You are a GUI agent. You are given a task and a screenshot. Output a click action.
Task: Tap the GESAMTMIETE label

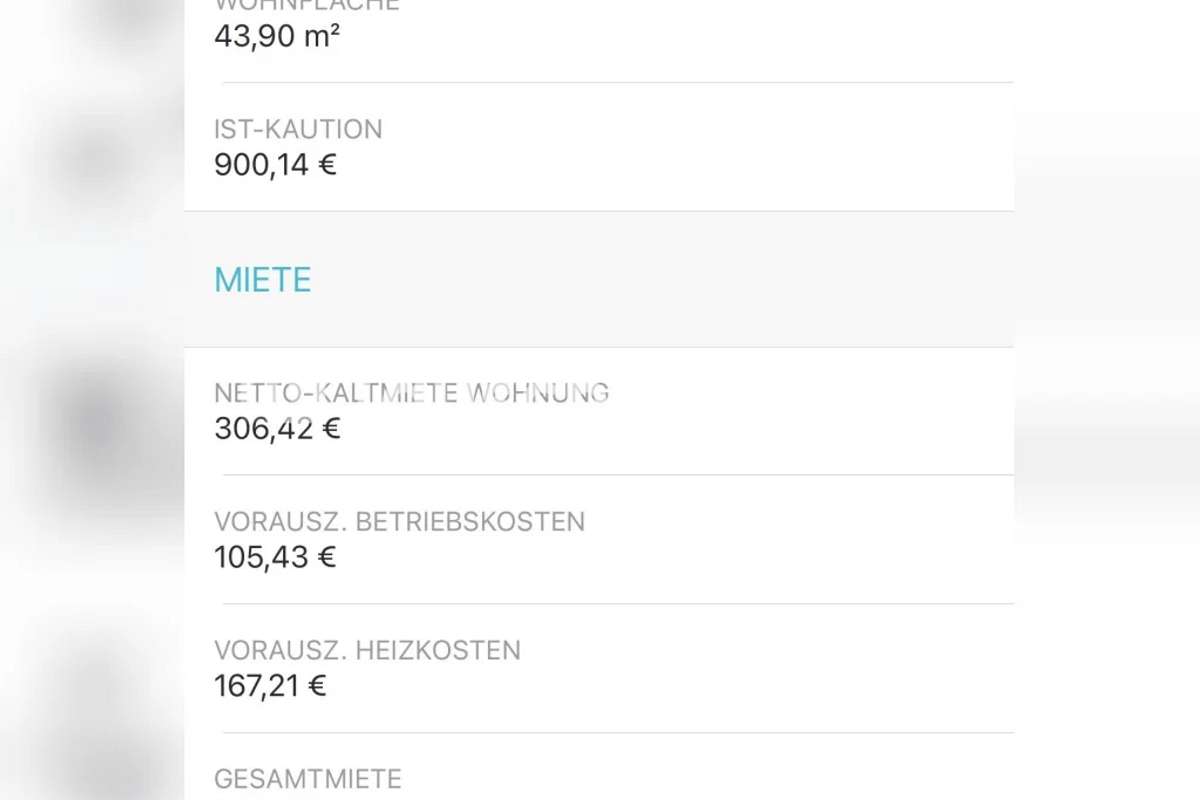308,779
